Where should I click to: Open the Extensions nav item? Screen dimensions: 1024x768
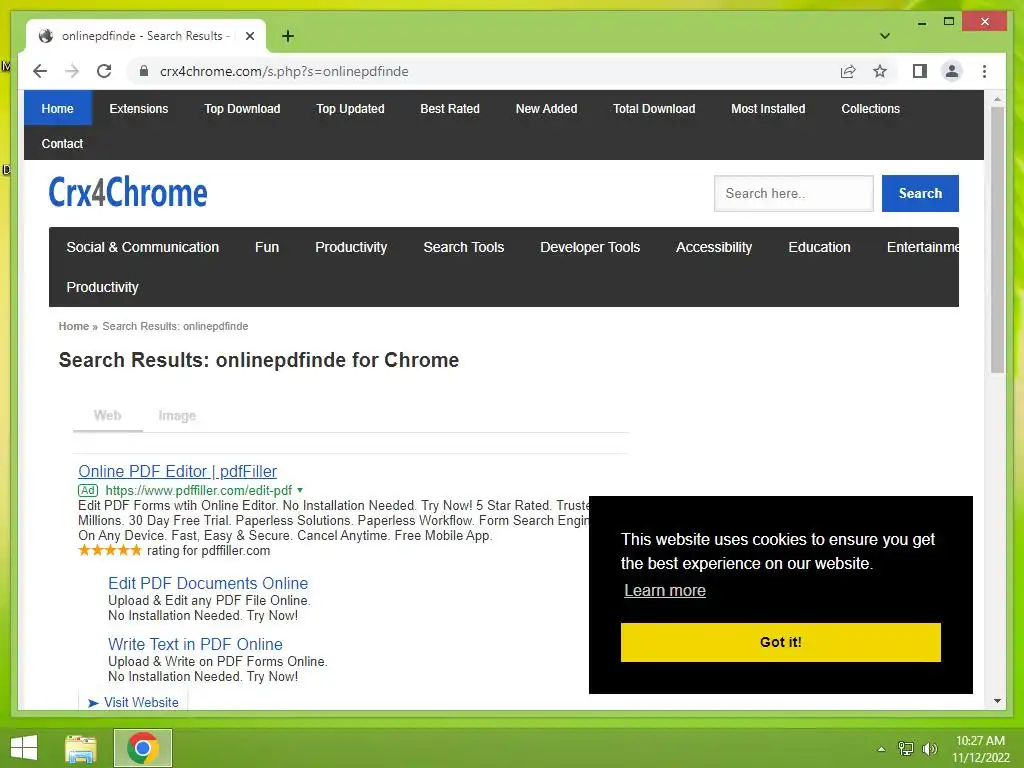(138, 108)
